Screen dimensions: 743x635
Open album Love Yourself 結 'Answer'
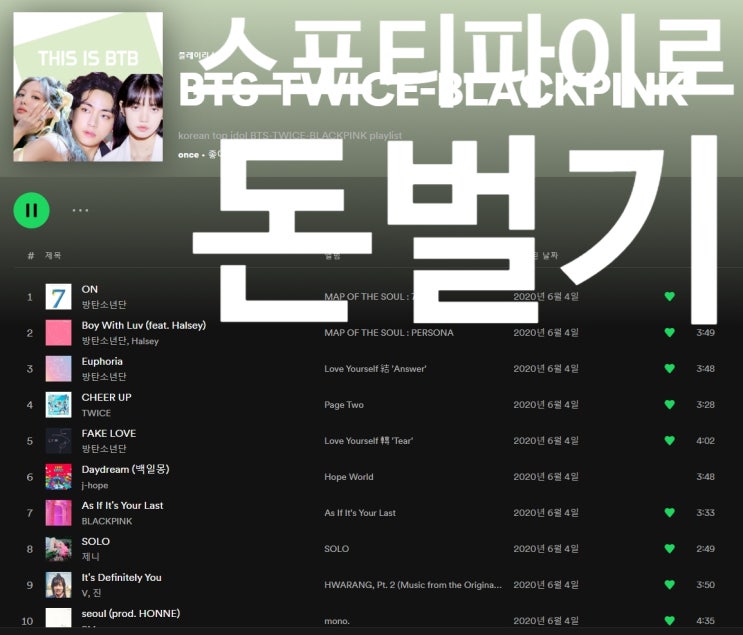[375, 369]
